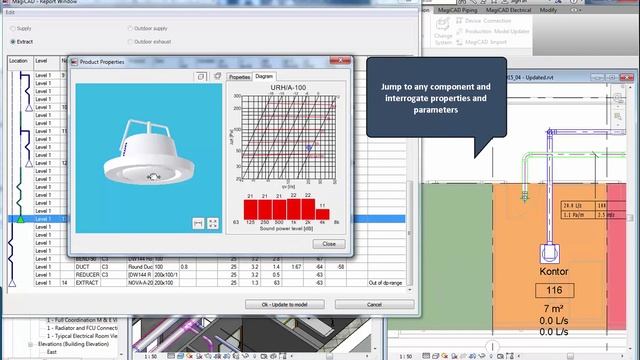This screenshot has width=640, height=360.
Task: Click the 3D pipe model view thumbnail
Action: point(251,335)
